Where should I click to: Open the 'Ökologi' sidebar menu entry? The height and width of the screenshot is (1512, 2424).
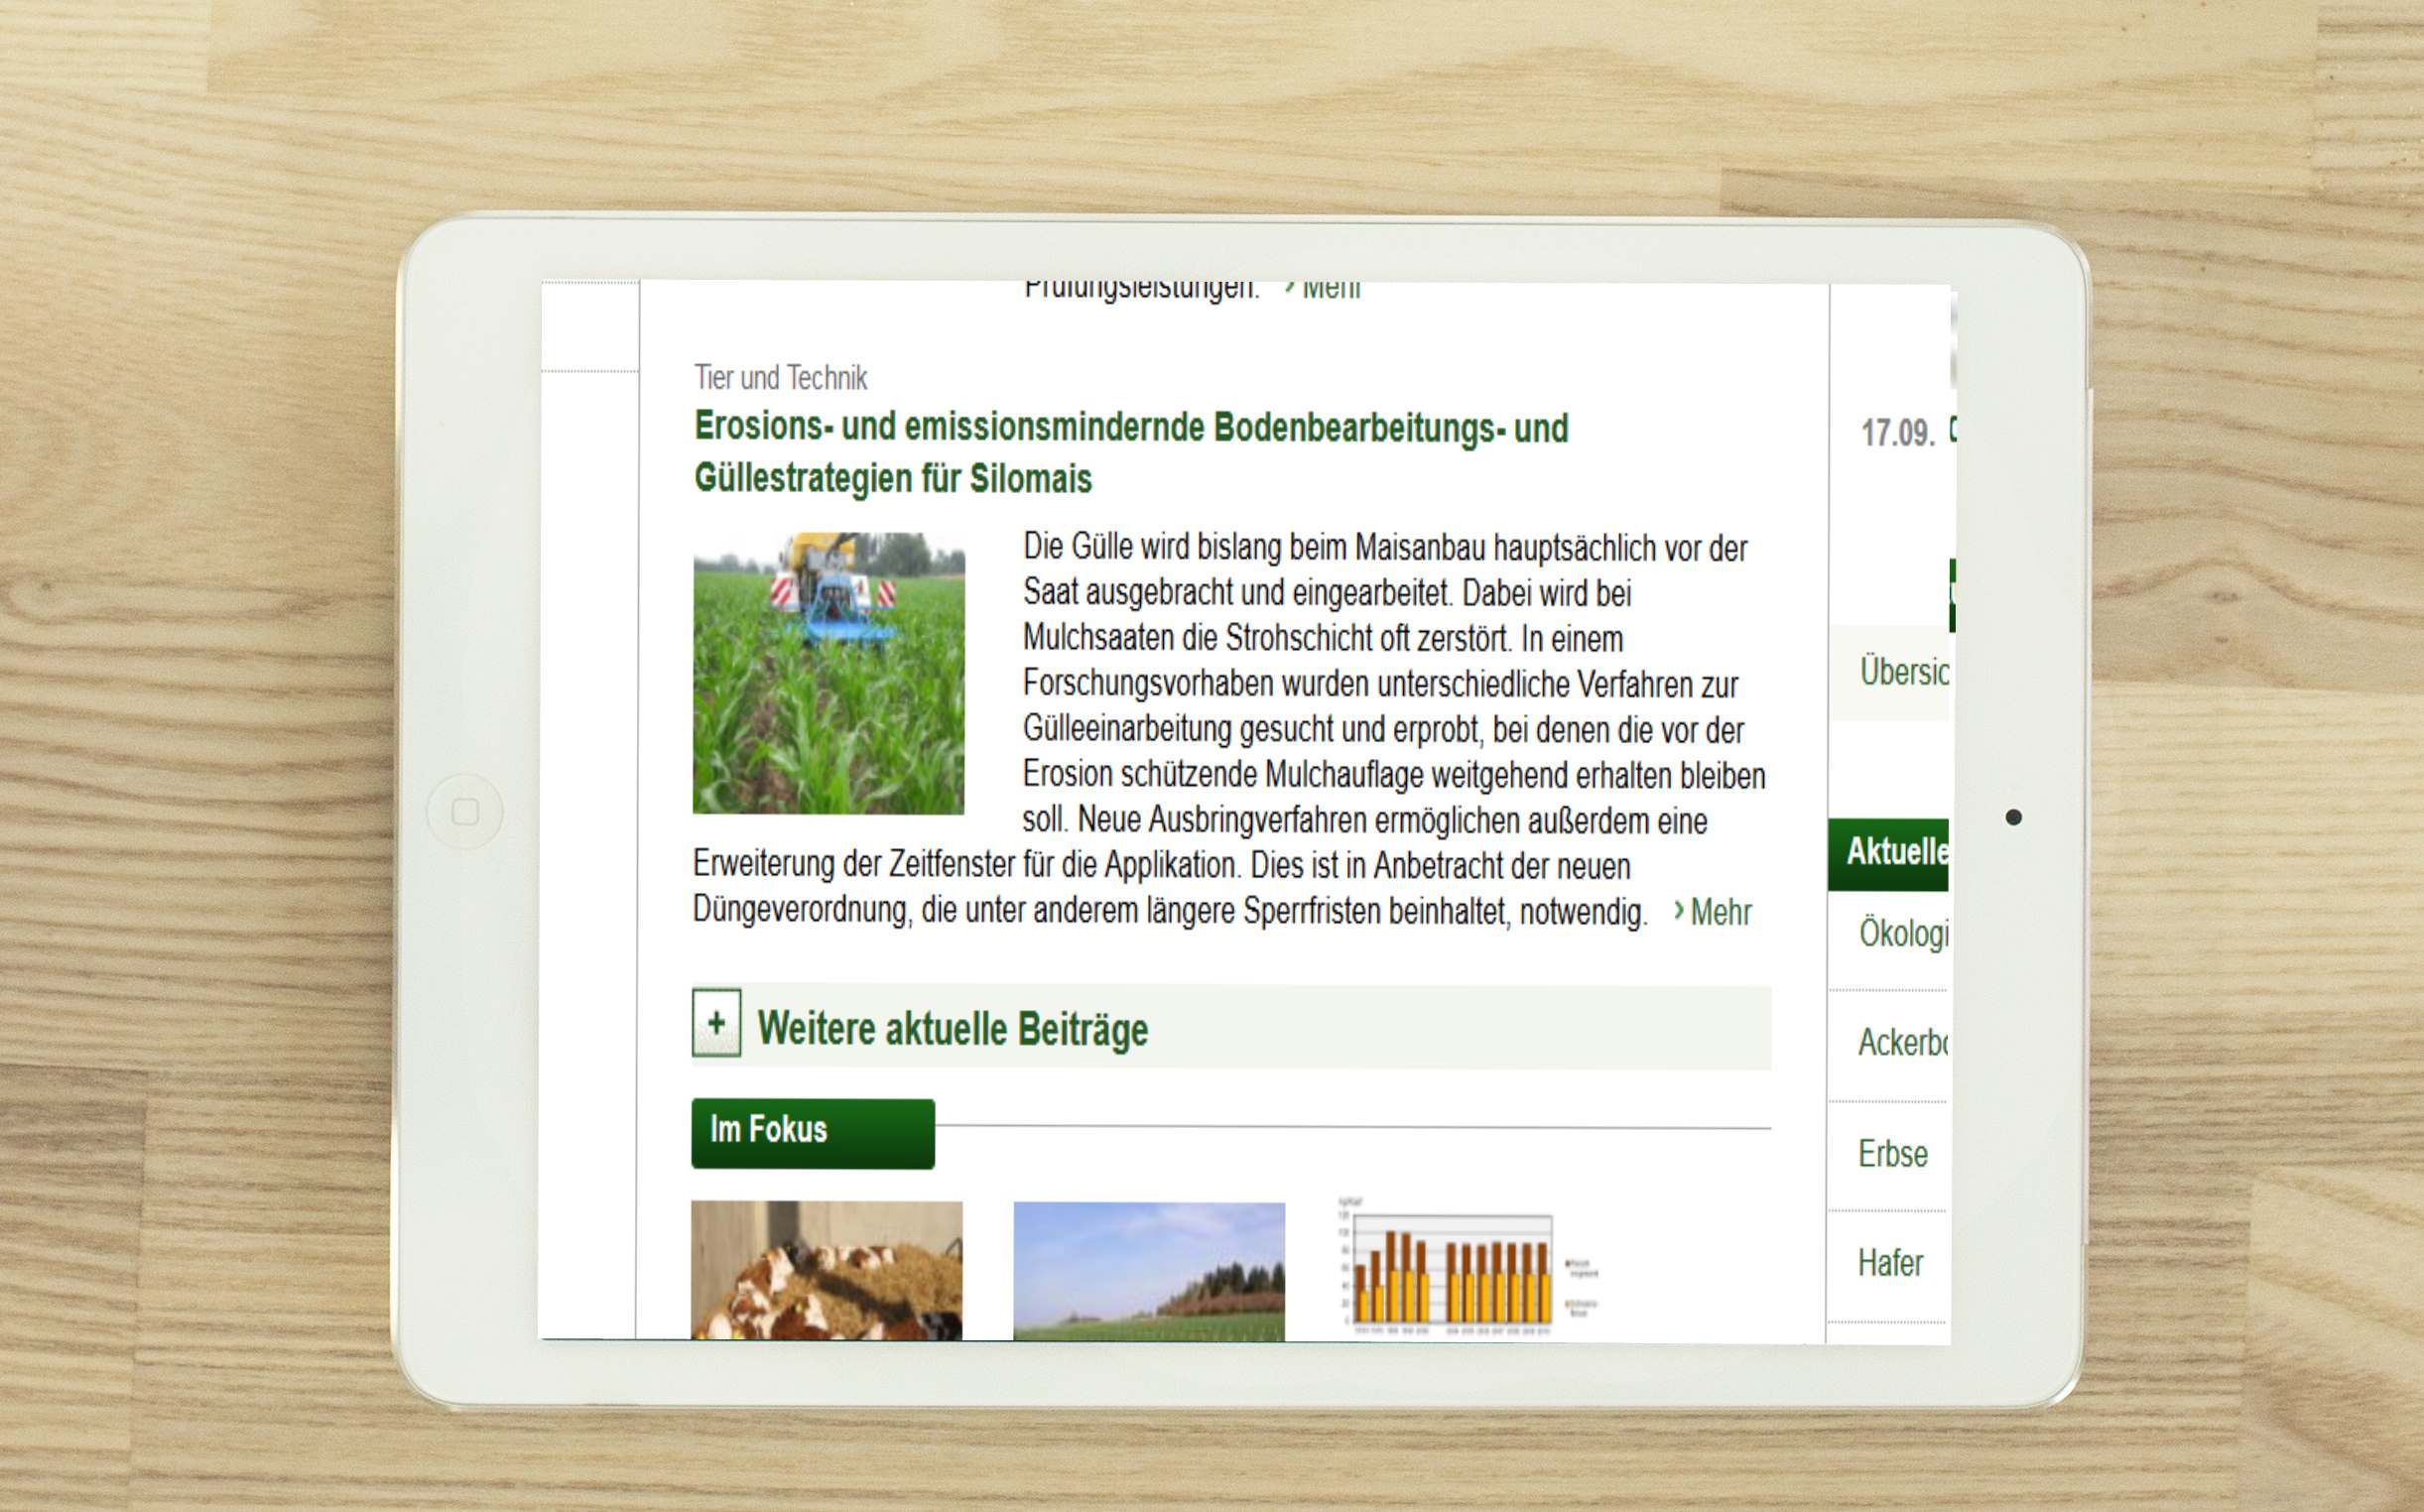coord(1902,933)
